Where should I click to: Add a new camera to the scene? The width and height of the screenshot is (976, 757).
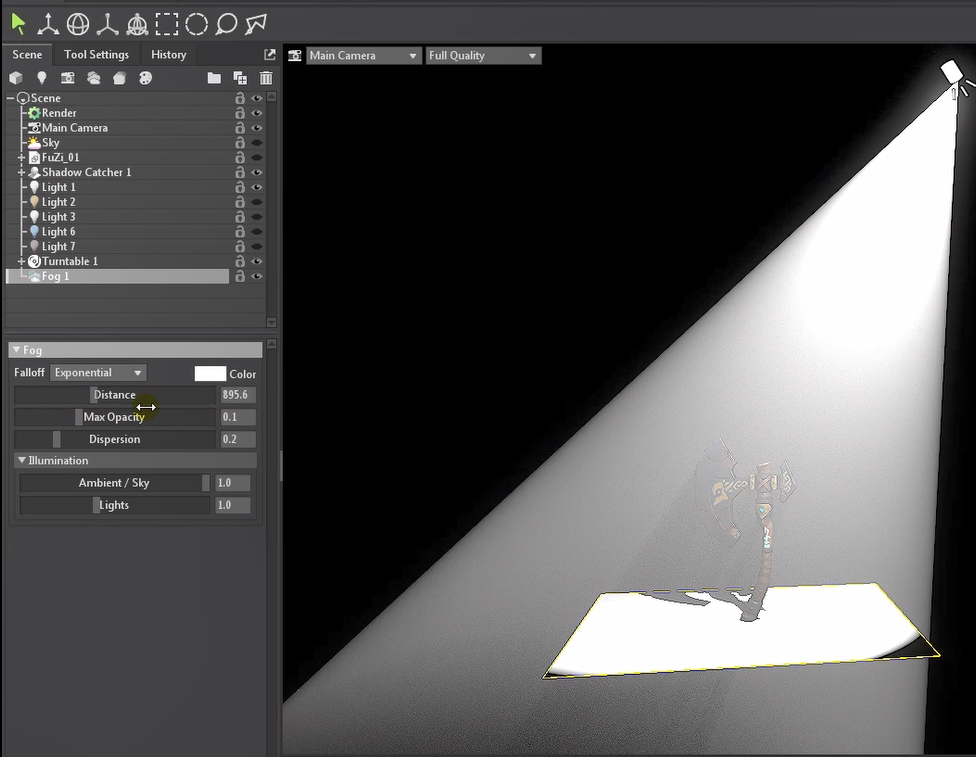click(68, 78)
